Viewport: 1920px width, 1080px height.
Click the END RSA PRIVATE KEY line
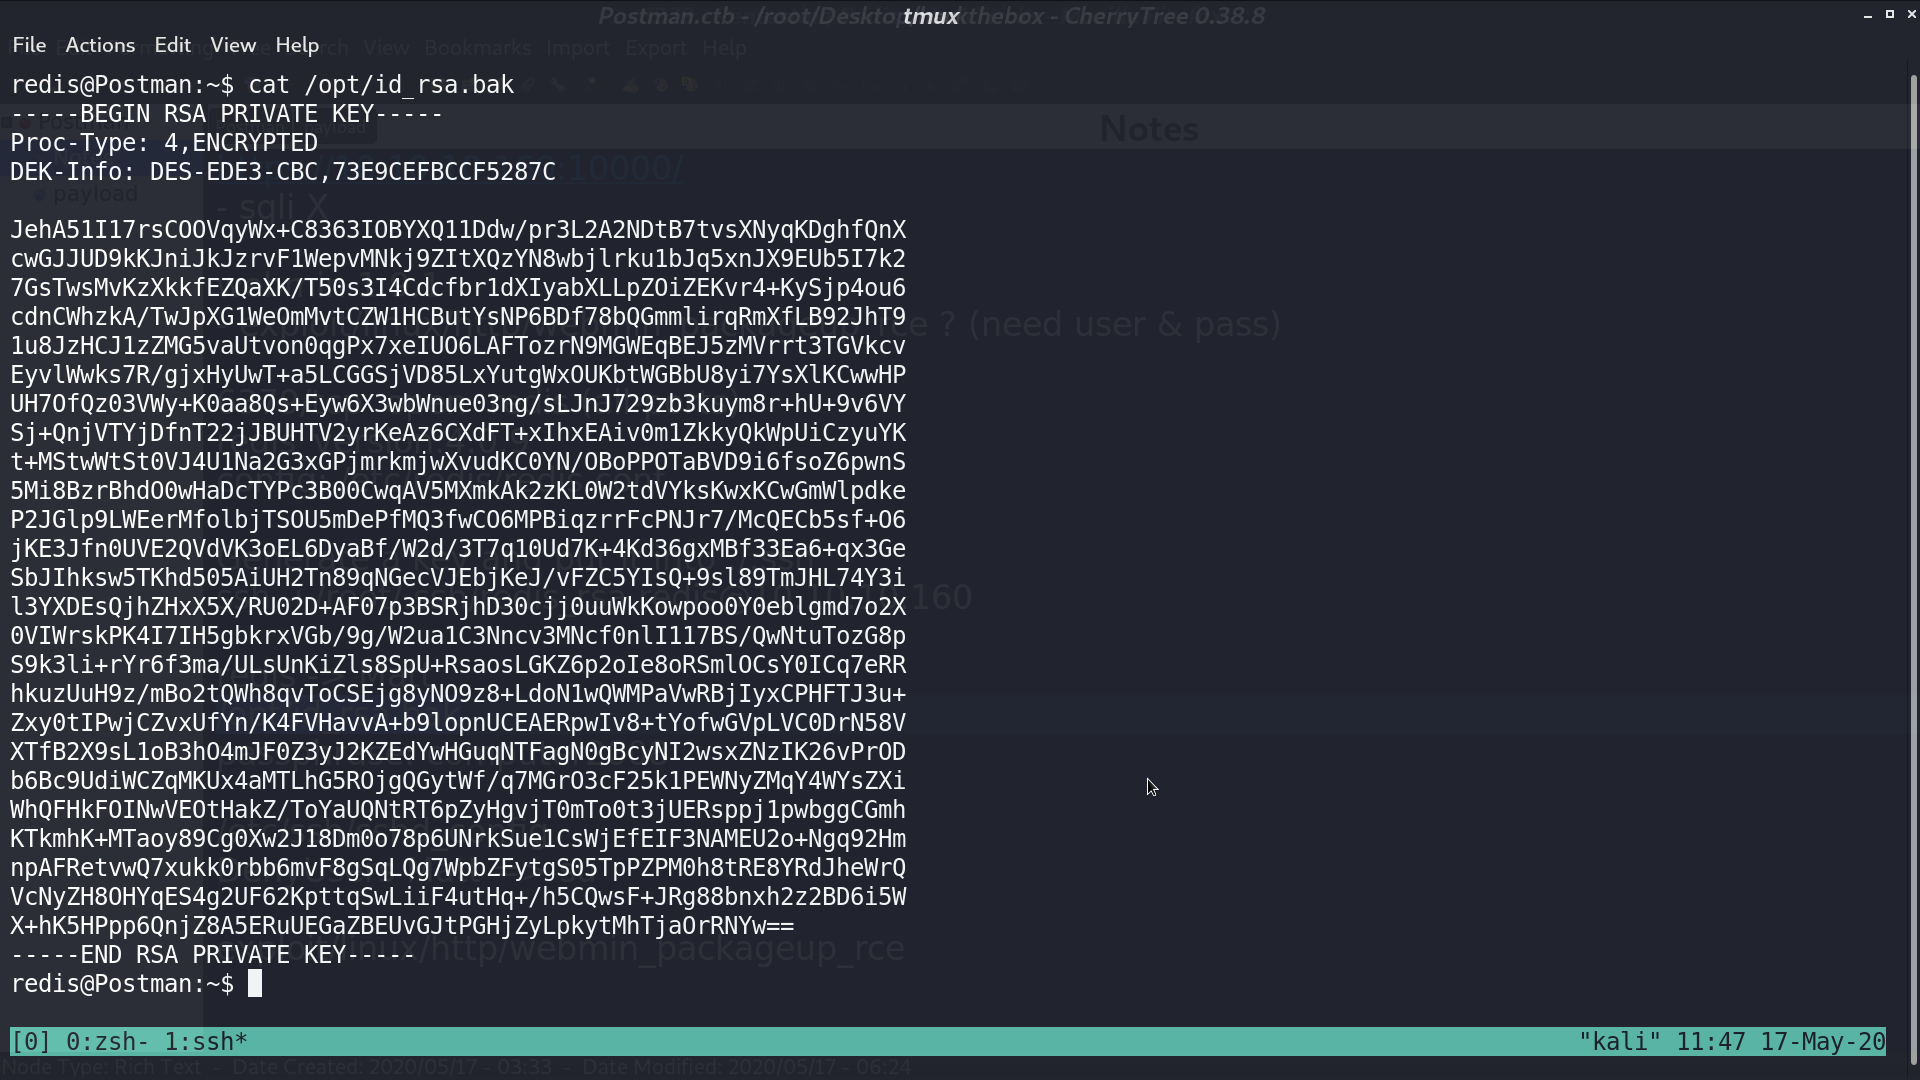(x=213, y=955)
